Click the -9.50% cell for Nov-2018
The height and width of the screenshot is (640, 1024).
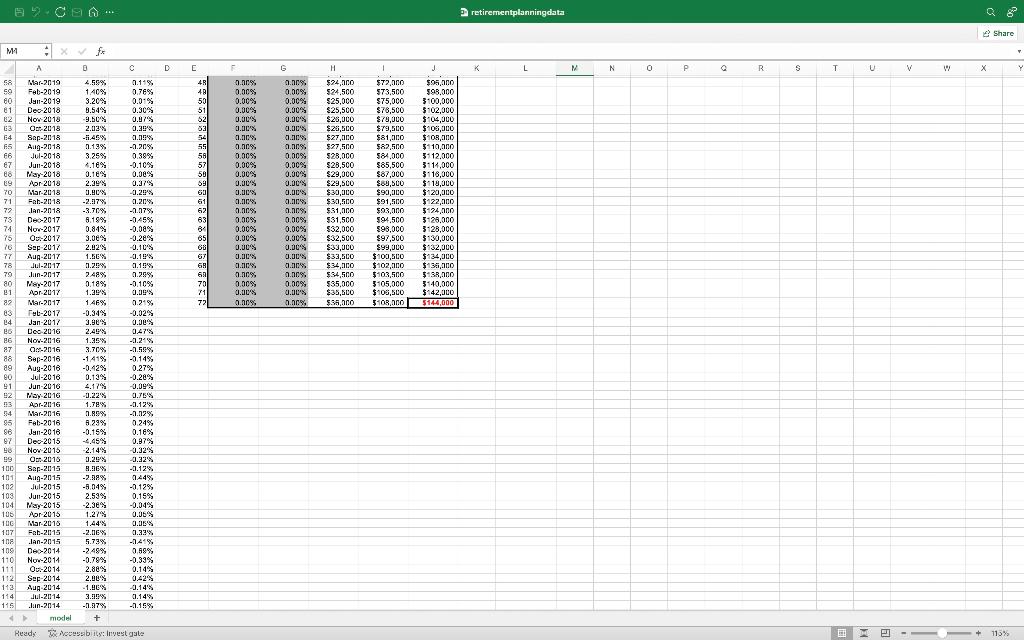[85, 120]
